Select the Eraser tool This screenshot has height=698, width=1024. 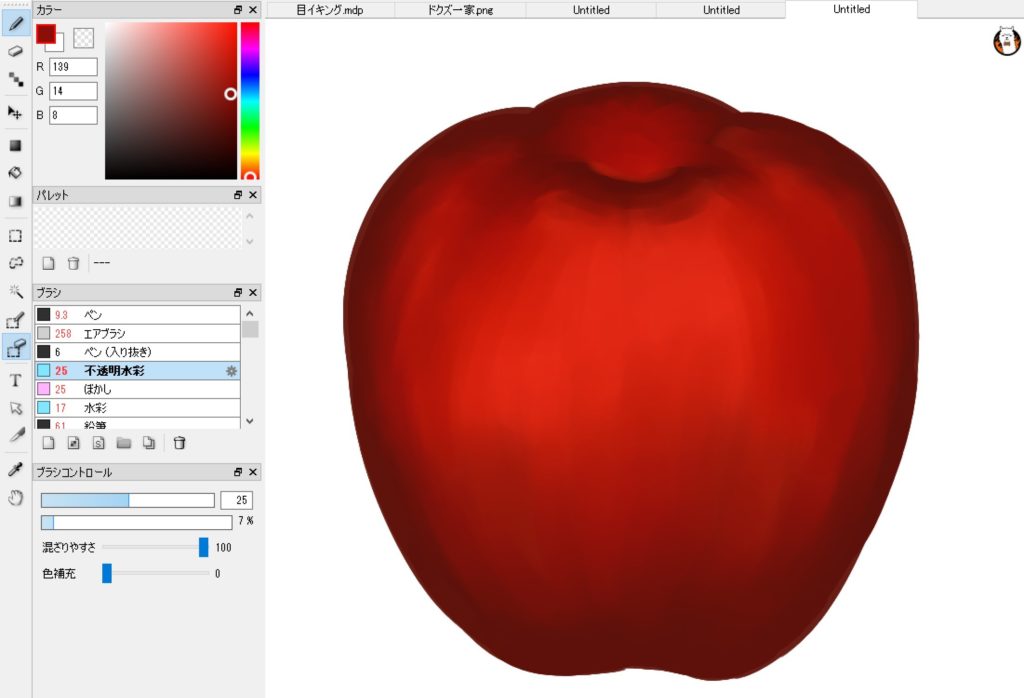[x=15, y=50]
